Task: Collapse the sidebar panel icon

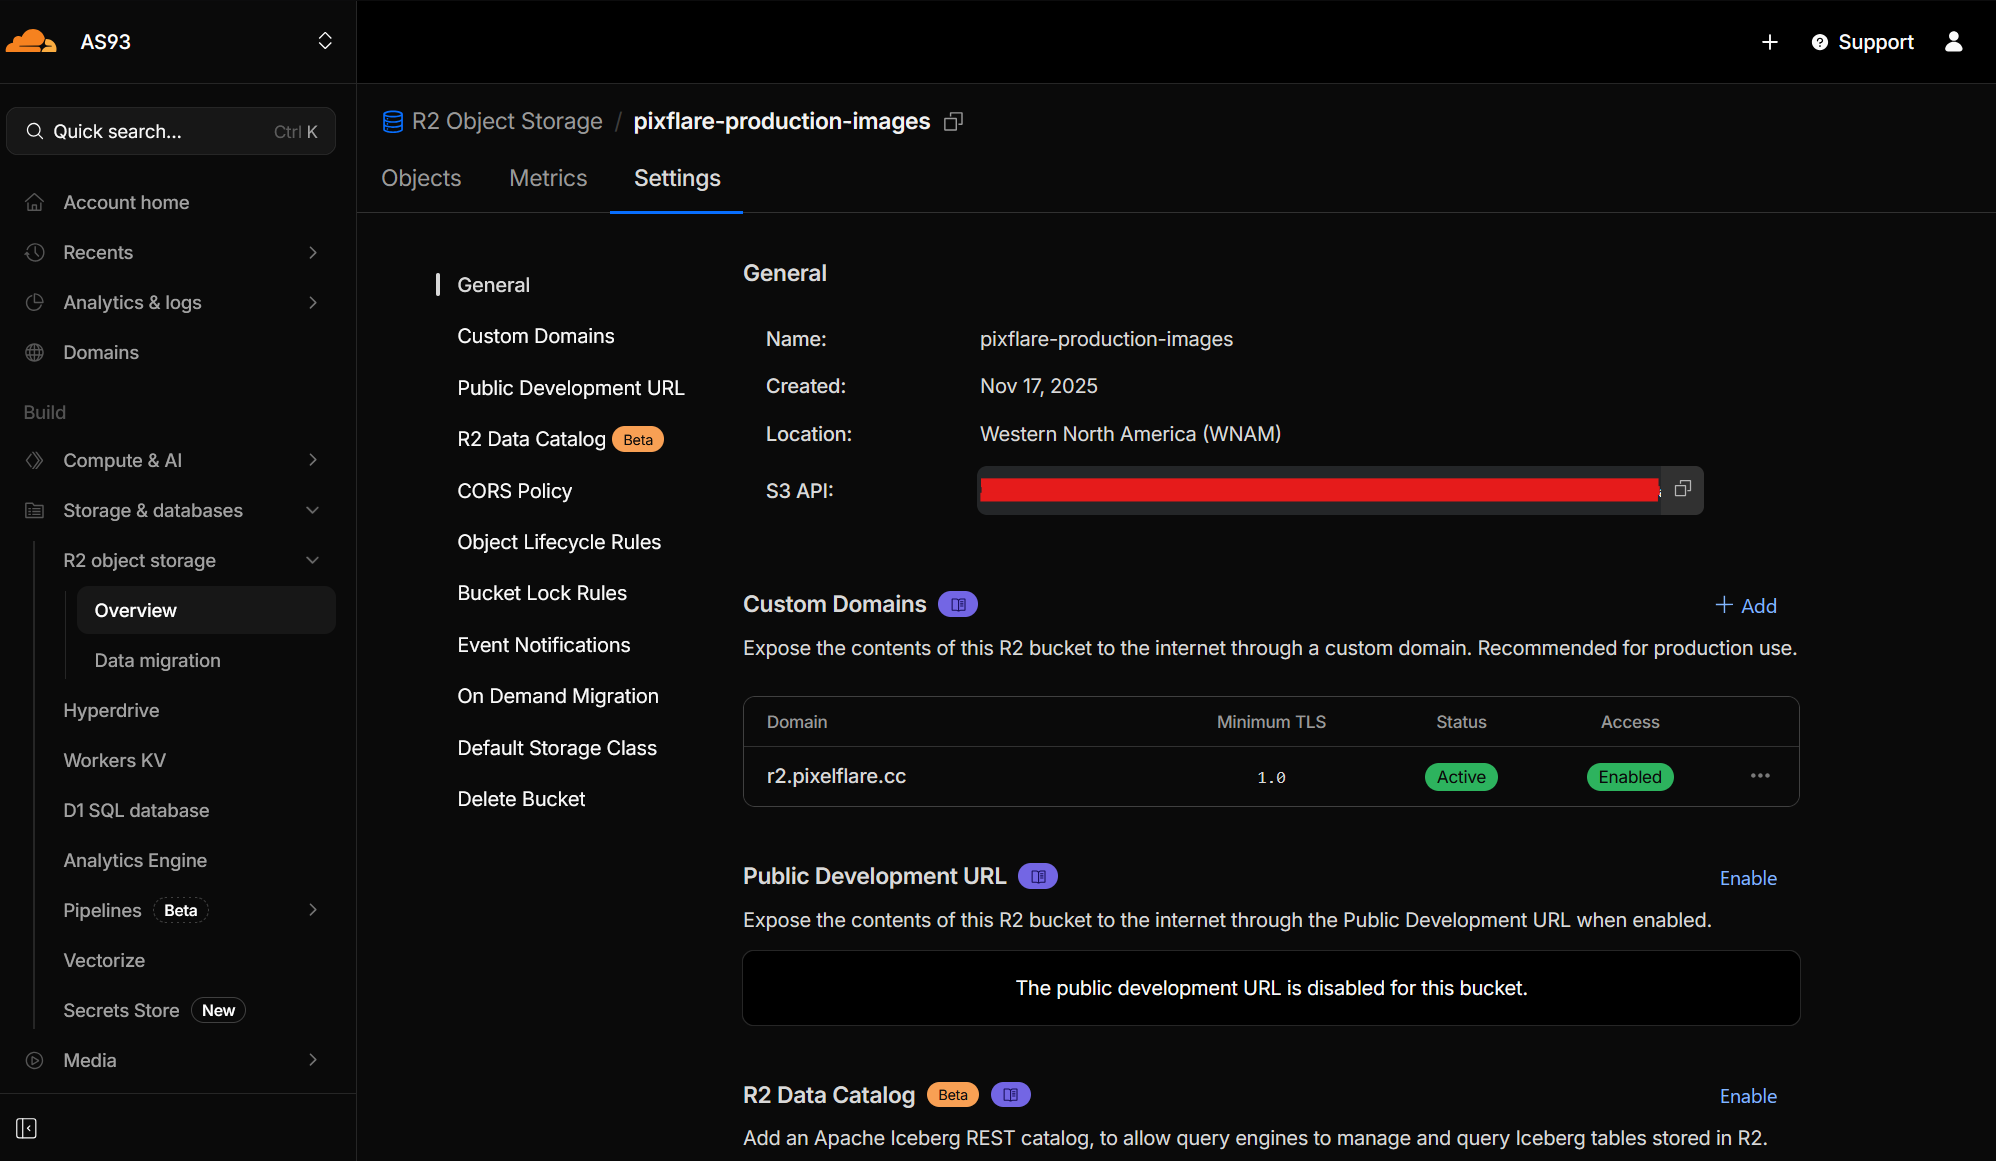Action: 27,1128
